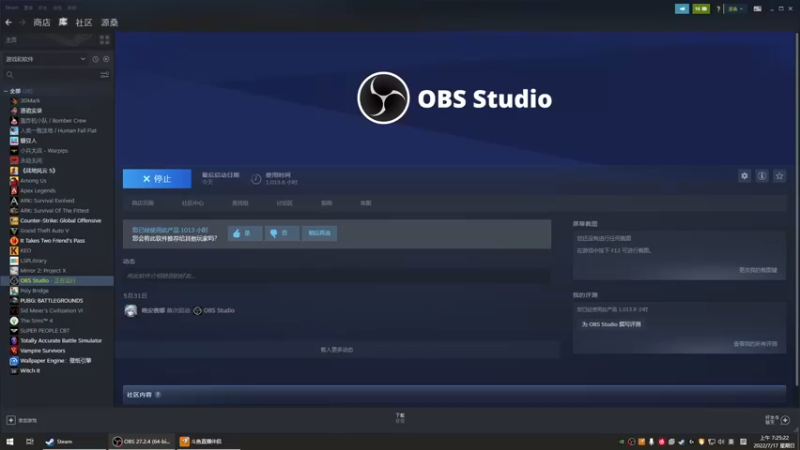The height and width of the screenshot is (450, 800).
Task: Load more activity with 载入更多动态
Action: click(337, 350)
